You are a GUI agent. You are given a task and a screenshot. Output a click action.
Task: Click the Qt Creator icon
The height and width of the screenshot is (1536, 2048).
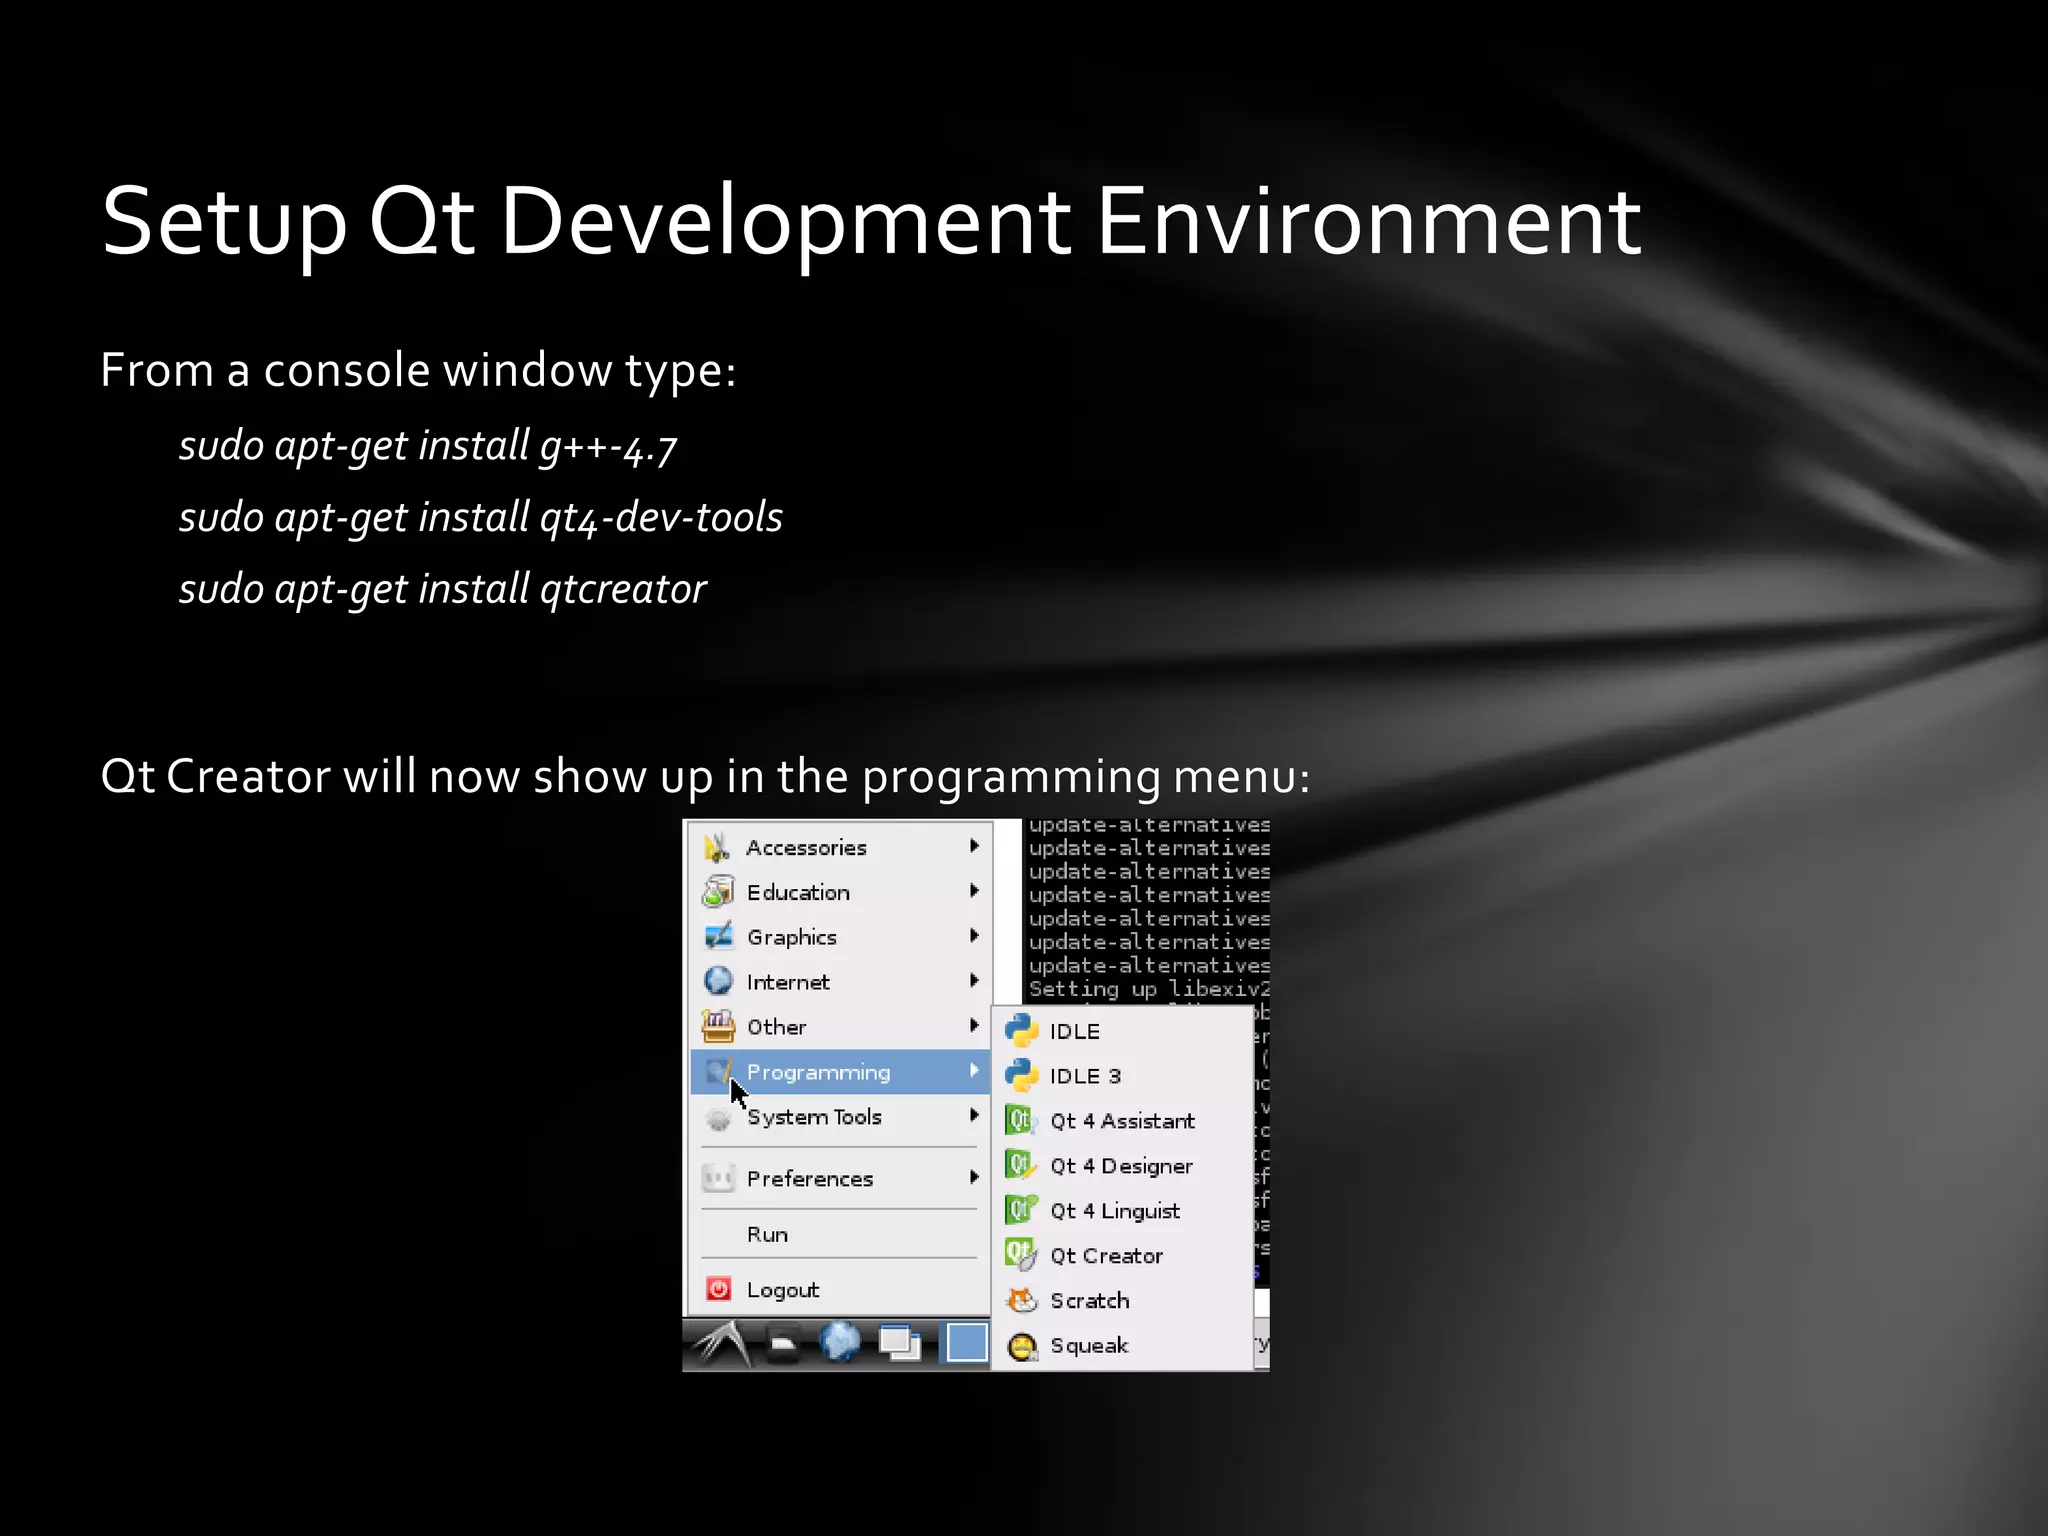coord(1021,1256)
